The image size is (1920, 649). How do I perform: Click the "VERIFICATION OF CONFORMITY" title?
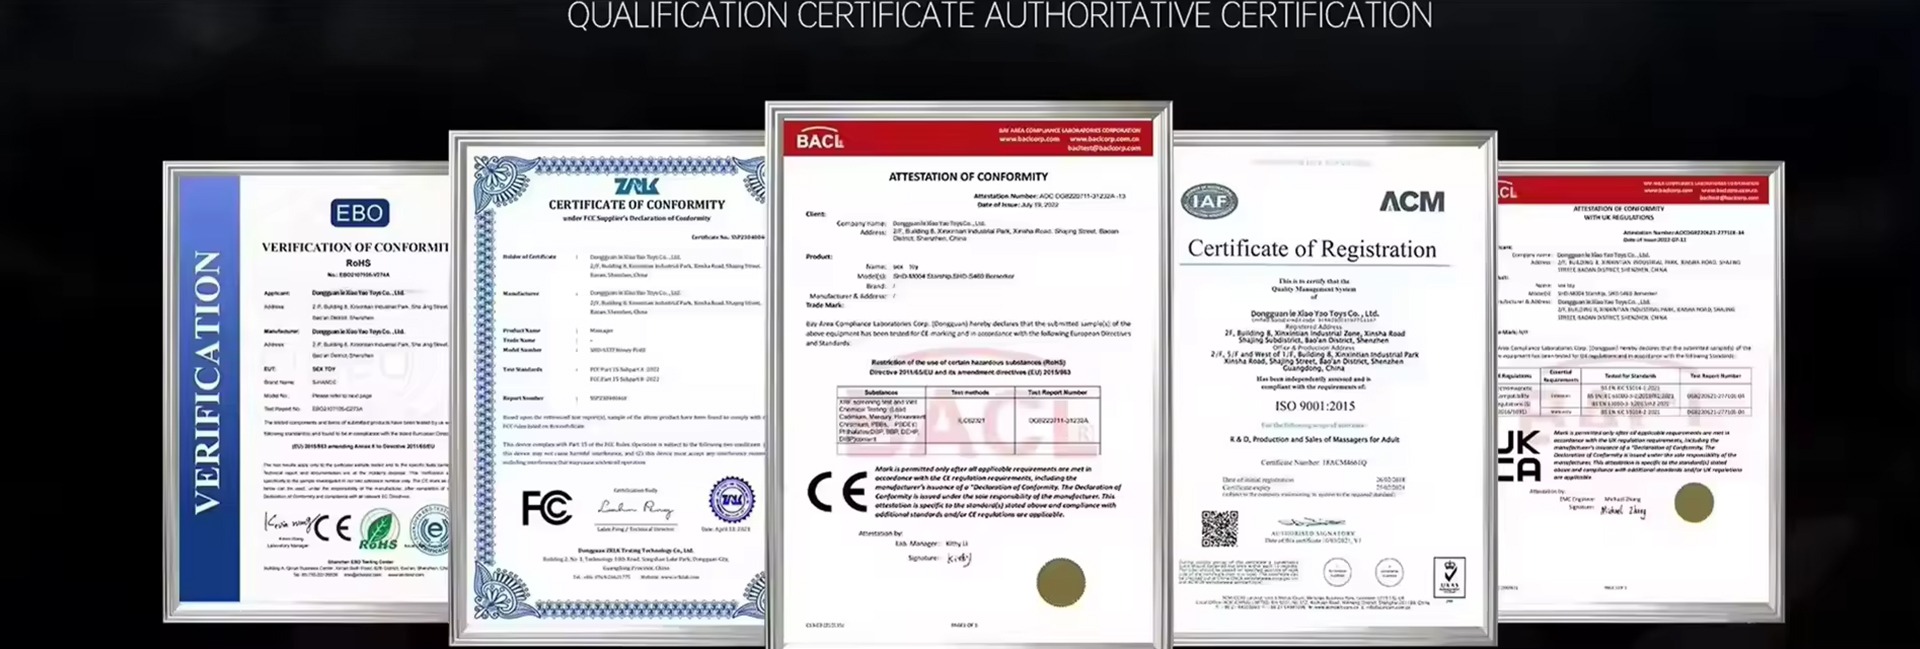point(355,247)
